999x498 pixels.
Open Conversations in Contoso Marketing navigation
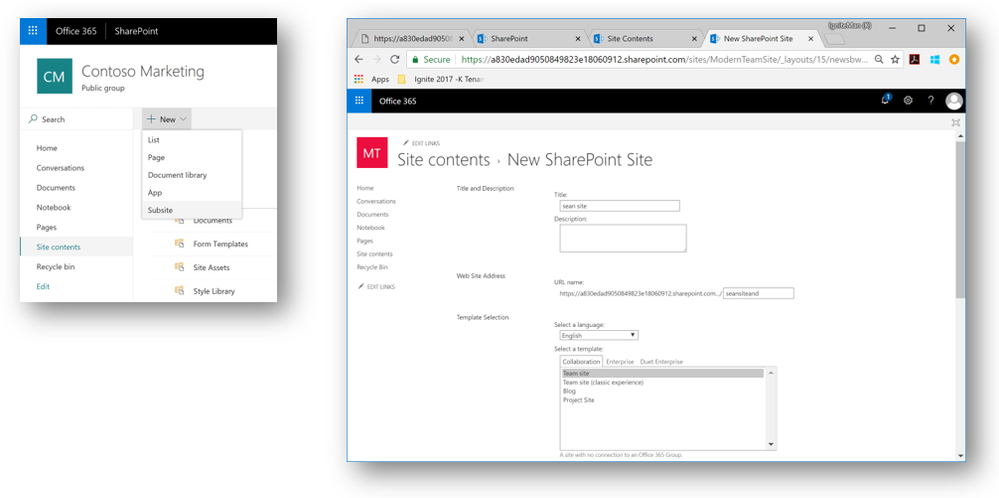(x=60, y=167)
